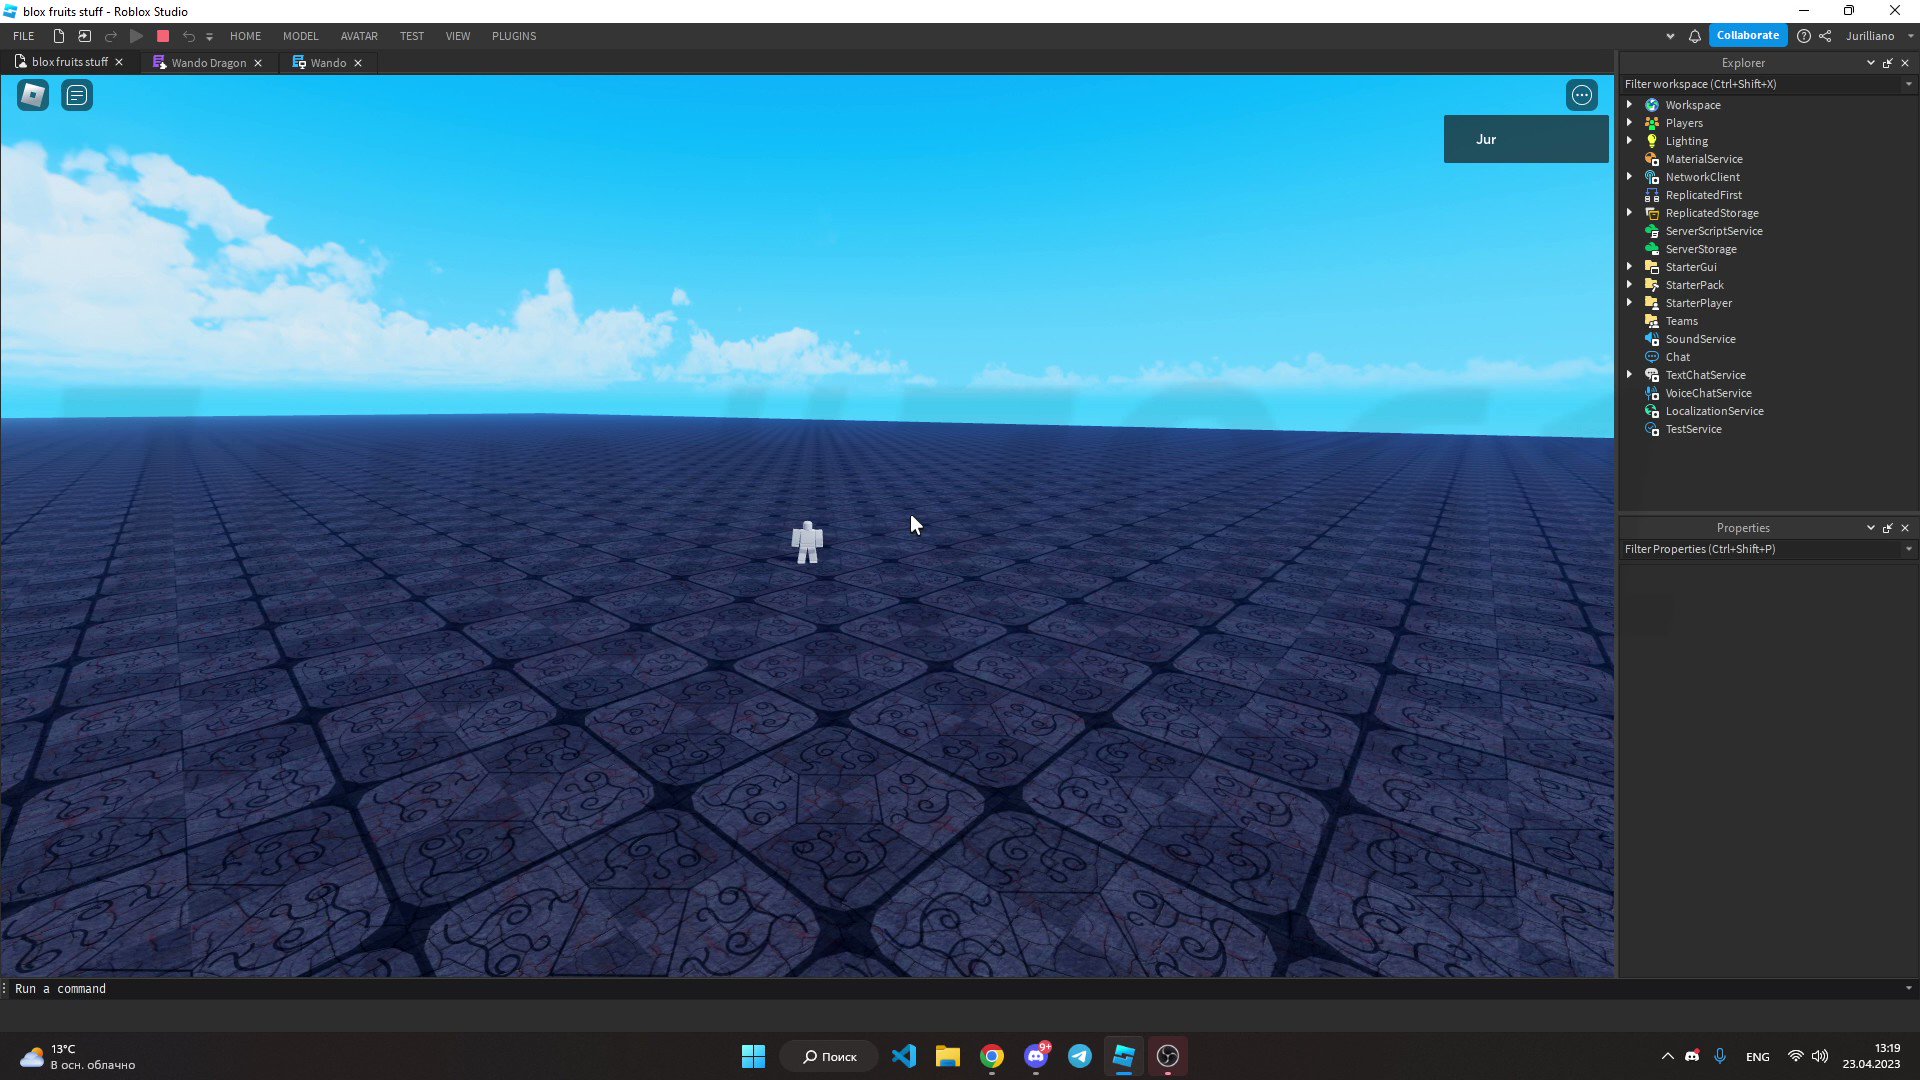
Task: Expand the StarterPack tree node
Action: (1630, 285)
